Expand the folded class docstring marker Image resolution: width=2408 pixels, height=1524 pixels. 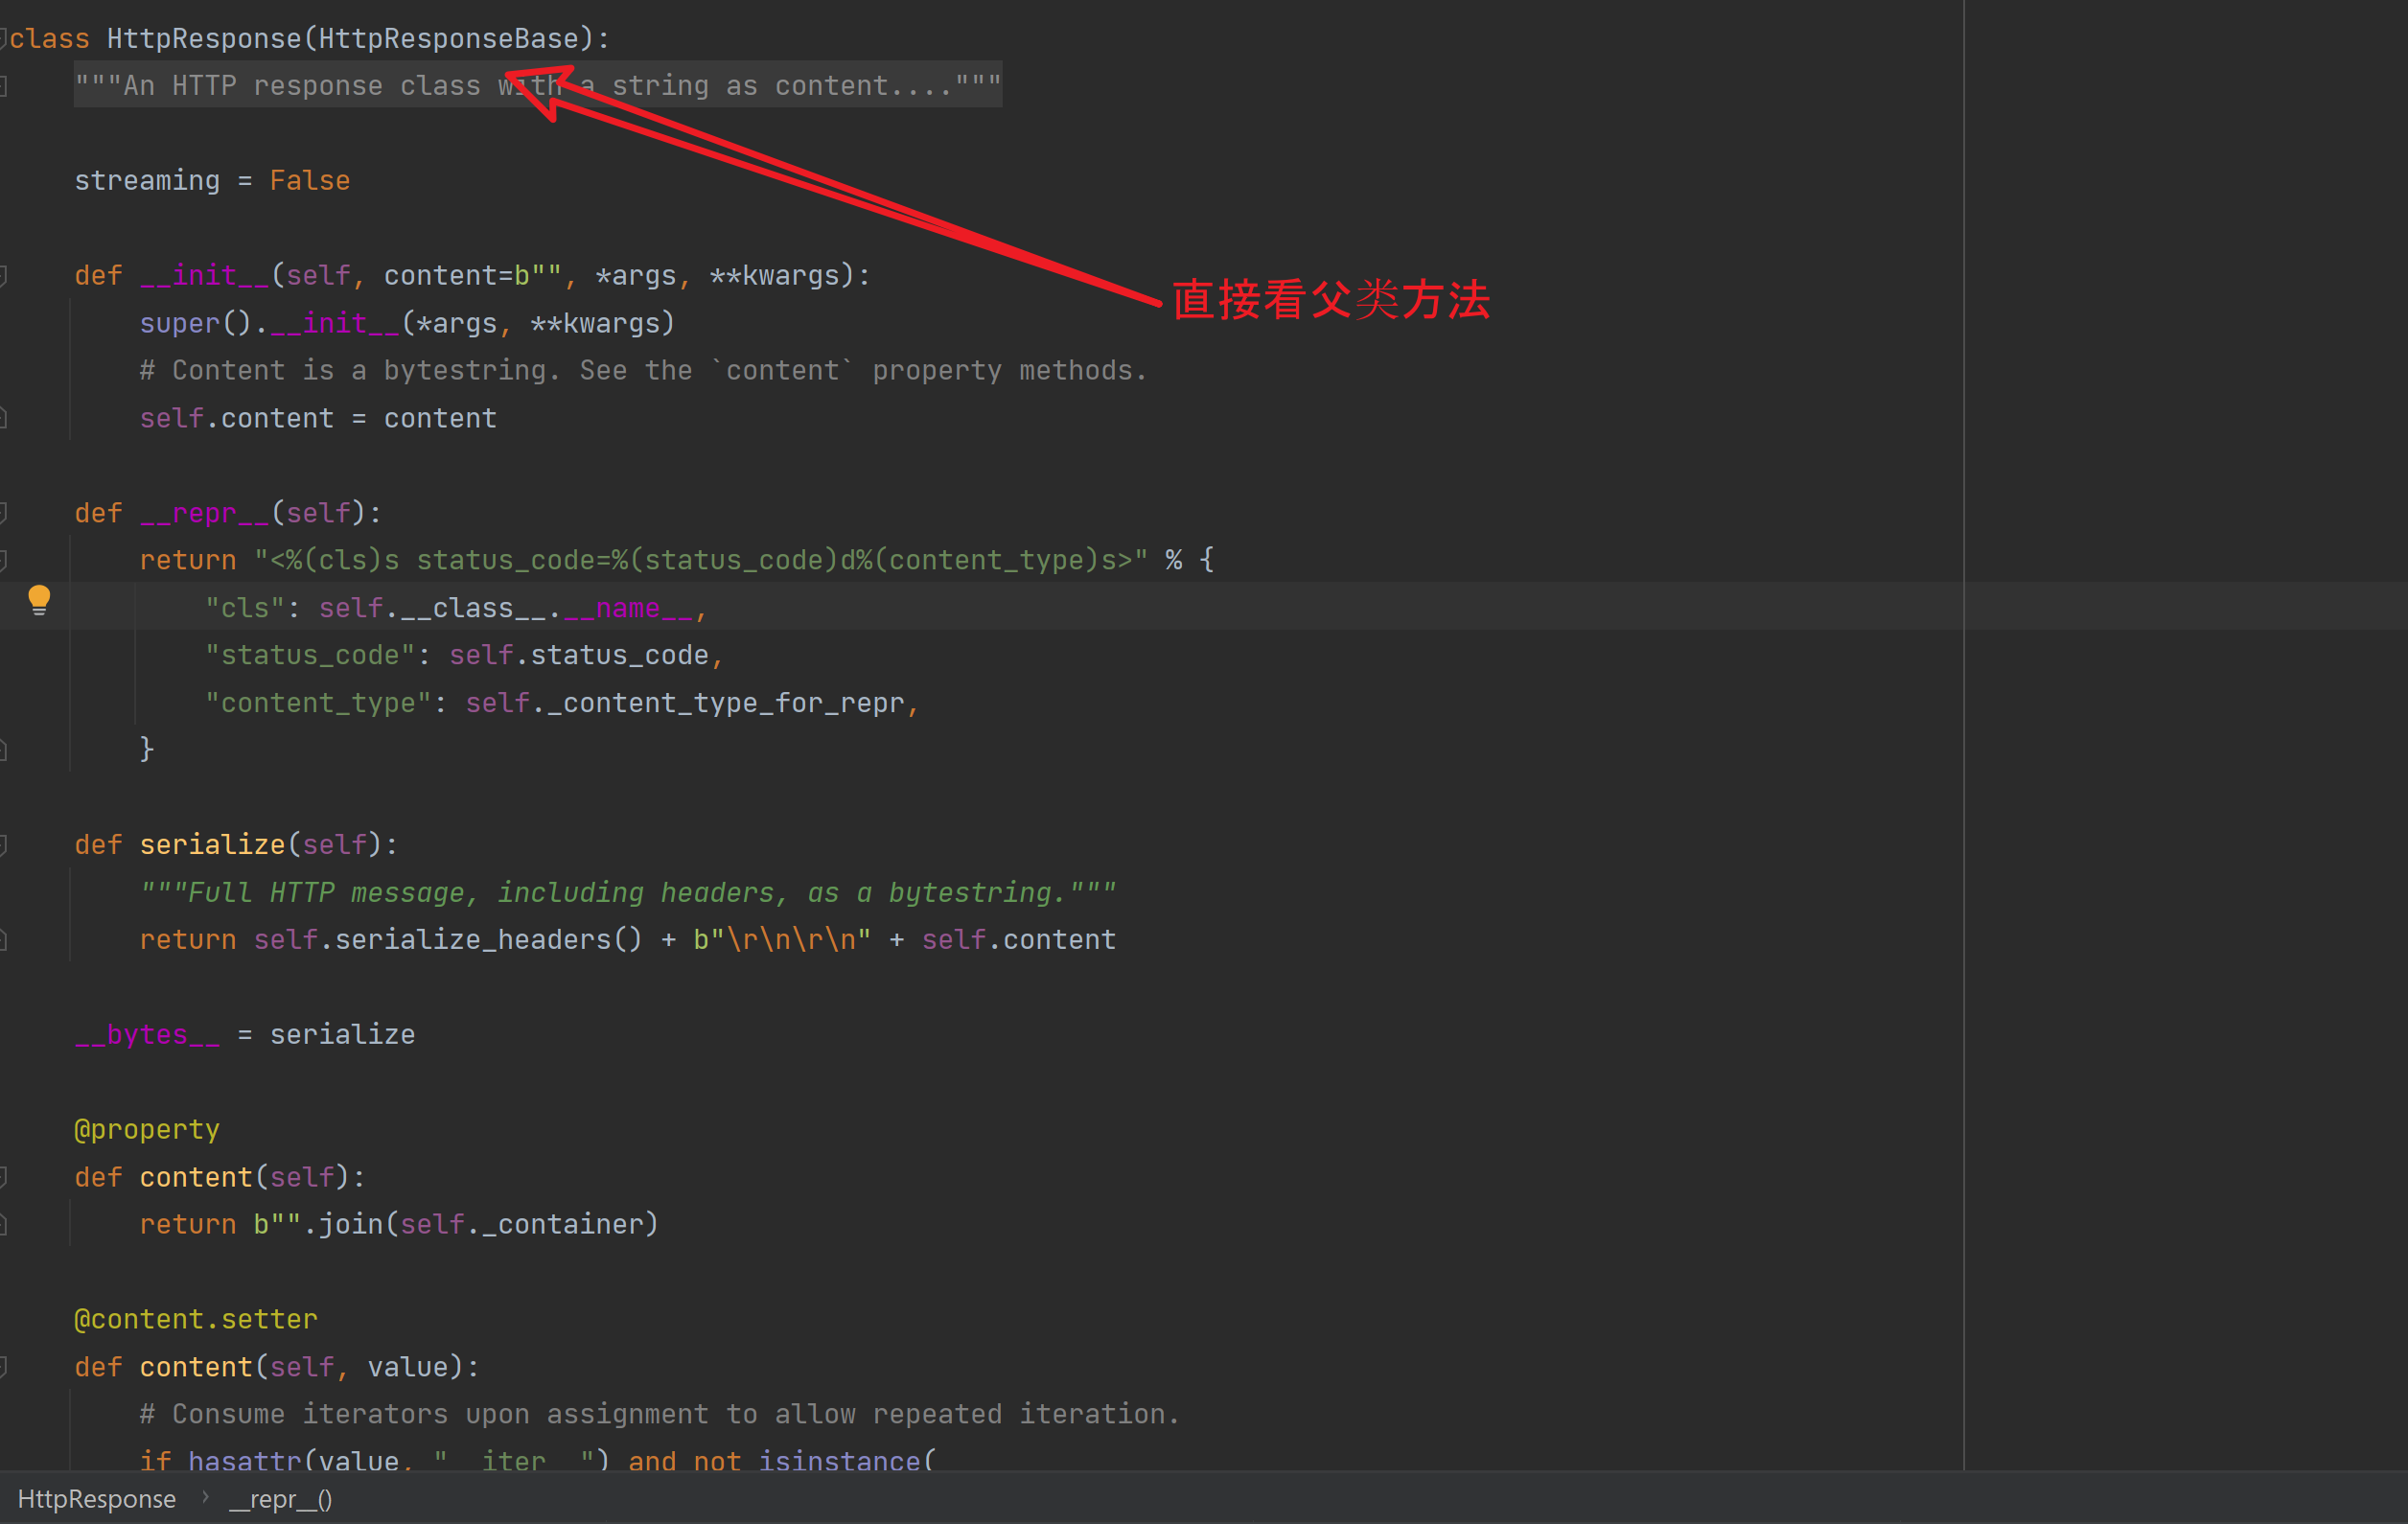tap(4, 86)
